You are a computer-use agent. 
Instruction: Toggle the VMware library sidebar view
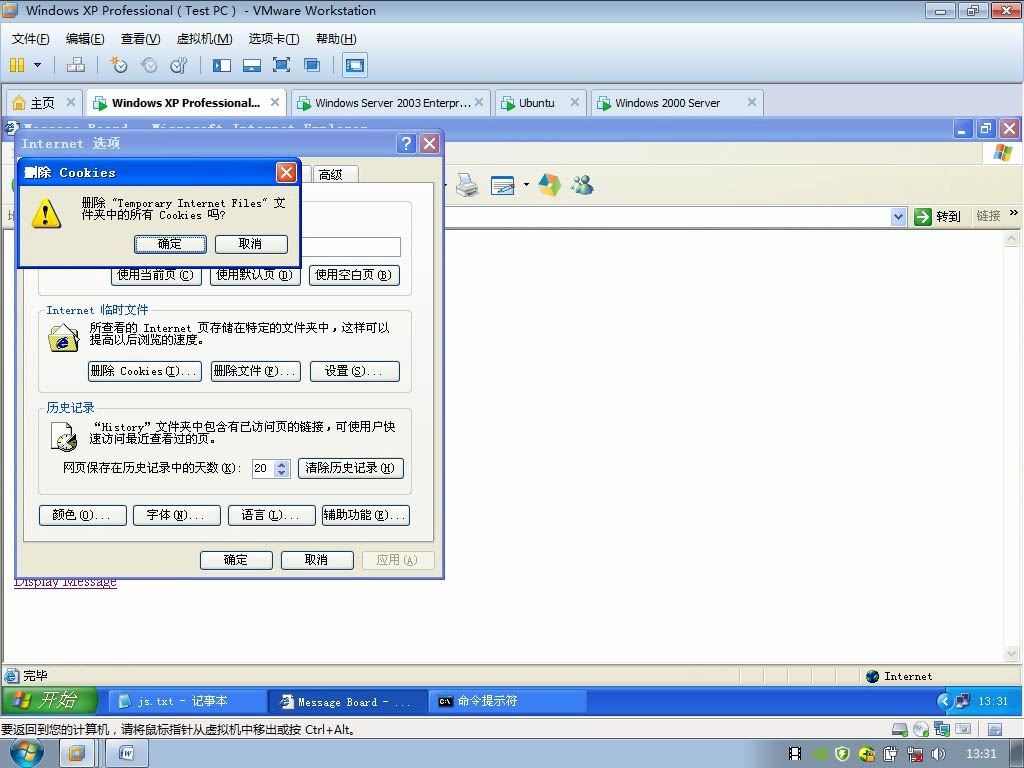click(x=222, y=65)
